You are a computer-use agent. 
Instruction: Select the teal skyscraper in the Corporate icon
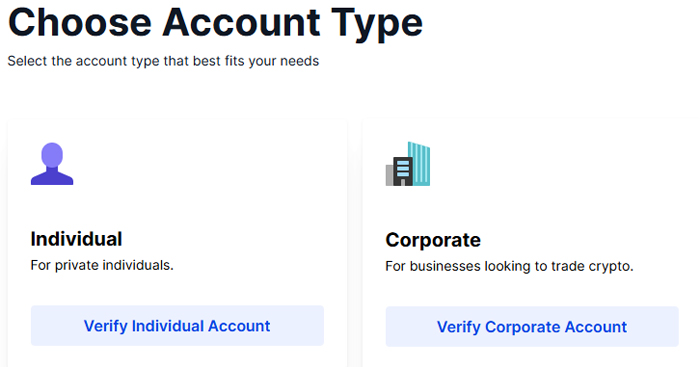click(419, 164)
